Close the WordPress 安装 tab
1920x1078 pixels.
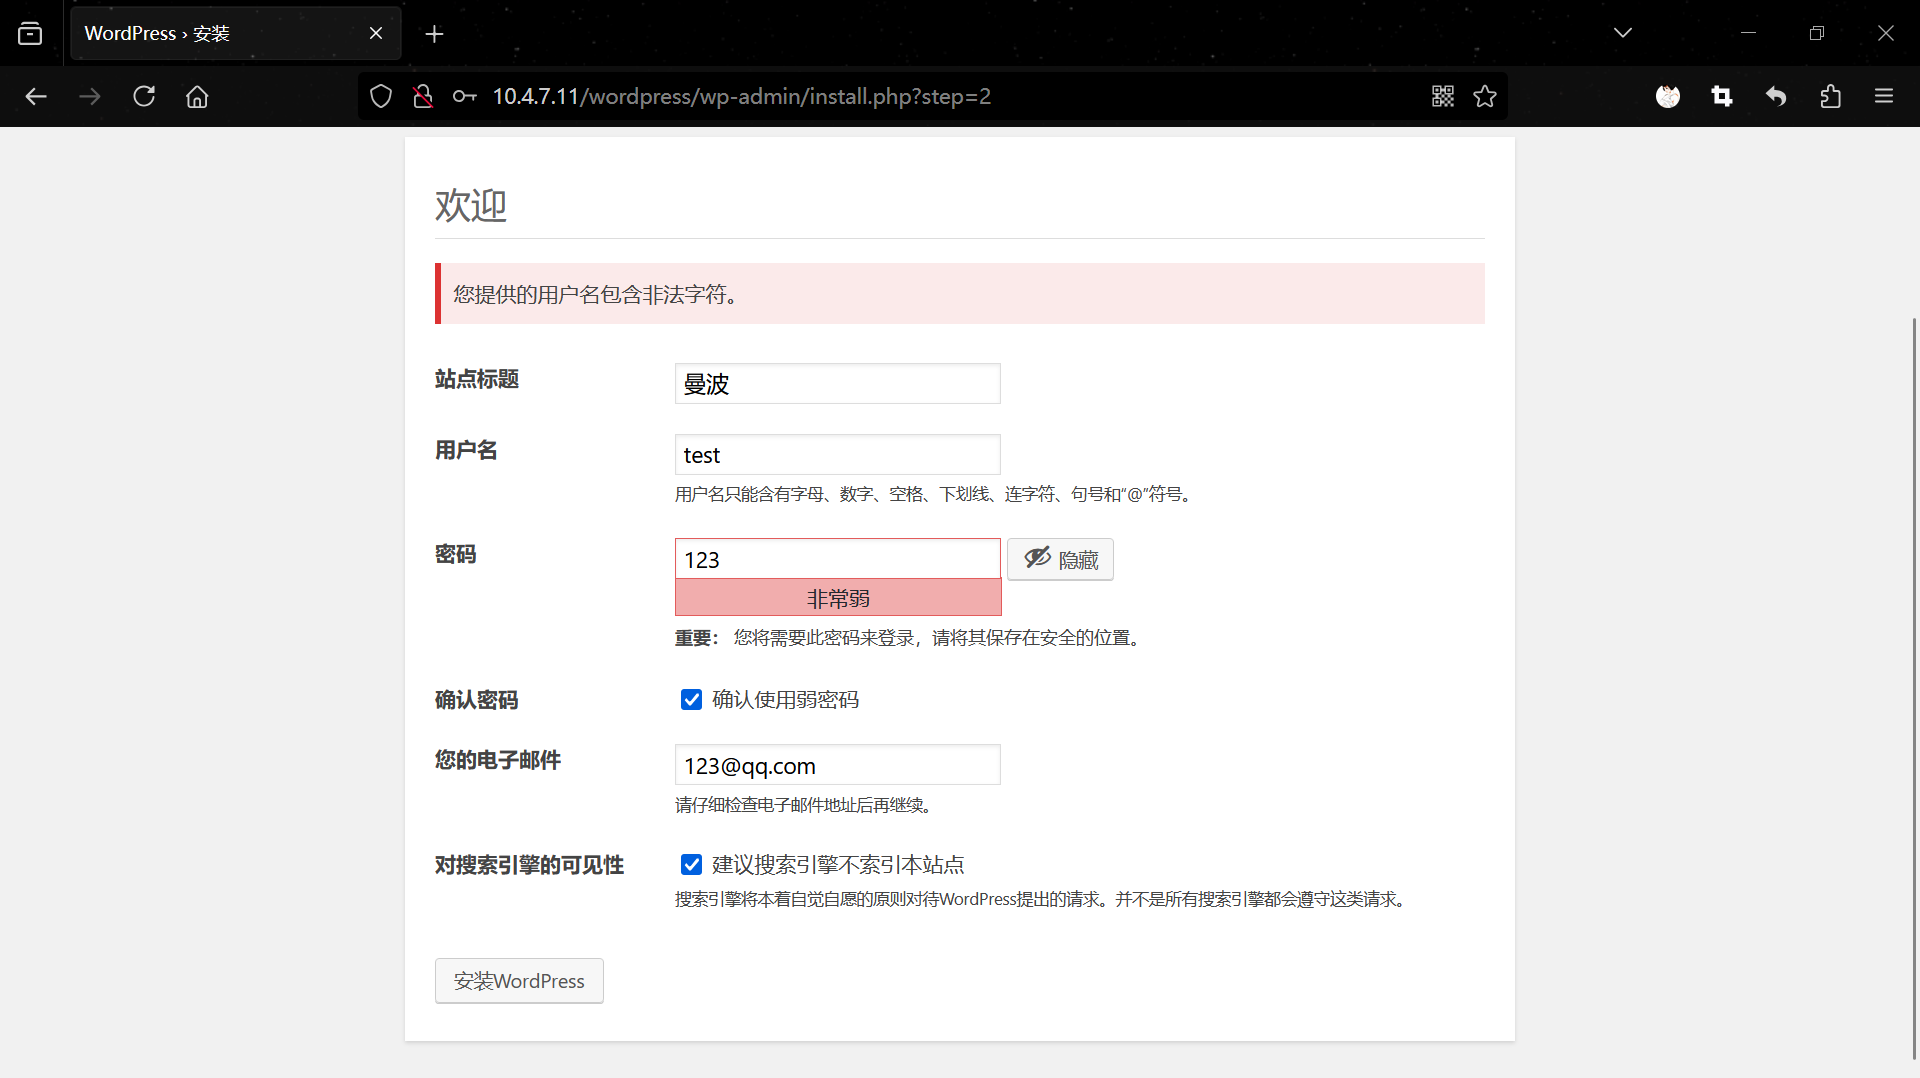[x=376, y=33]
